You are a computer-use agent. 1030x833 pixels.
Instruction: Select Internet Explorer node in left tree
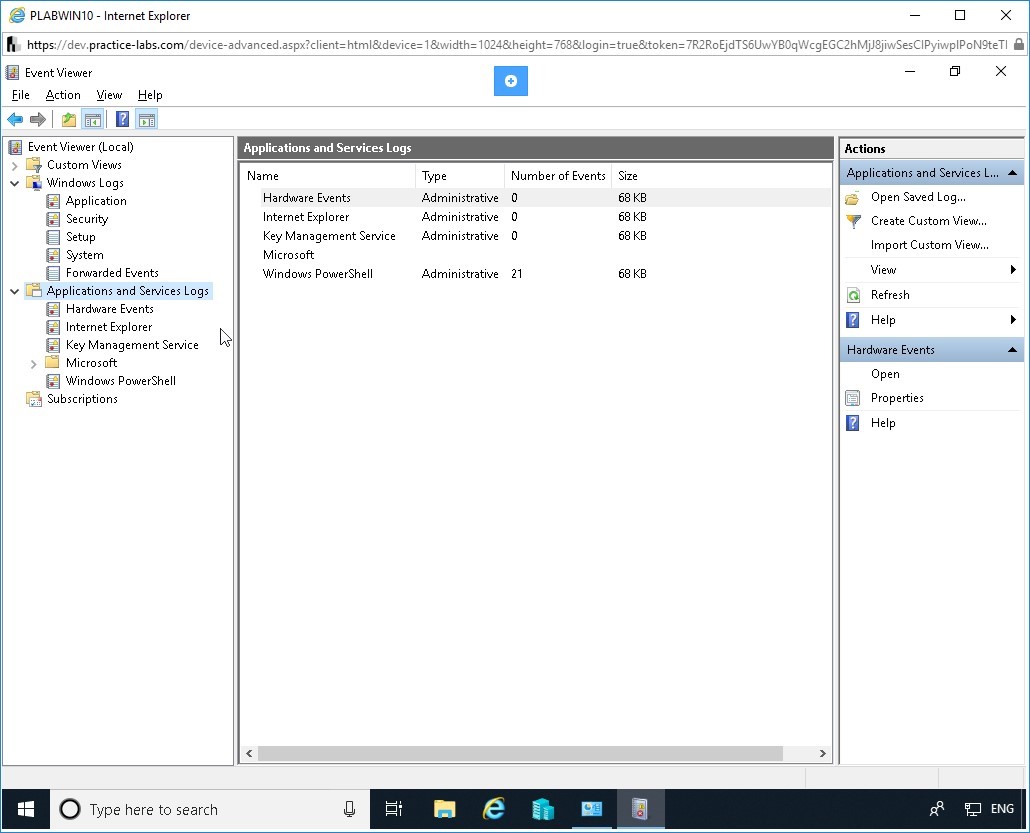[108, 326]
